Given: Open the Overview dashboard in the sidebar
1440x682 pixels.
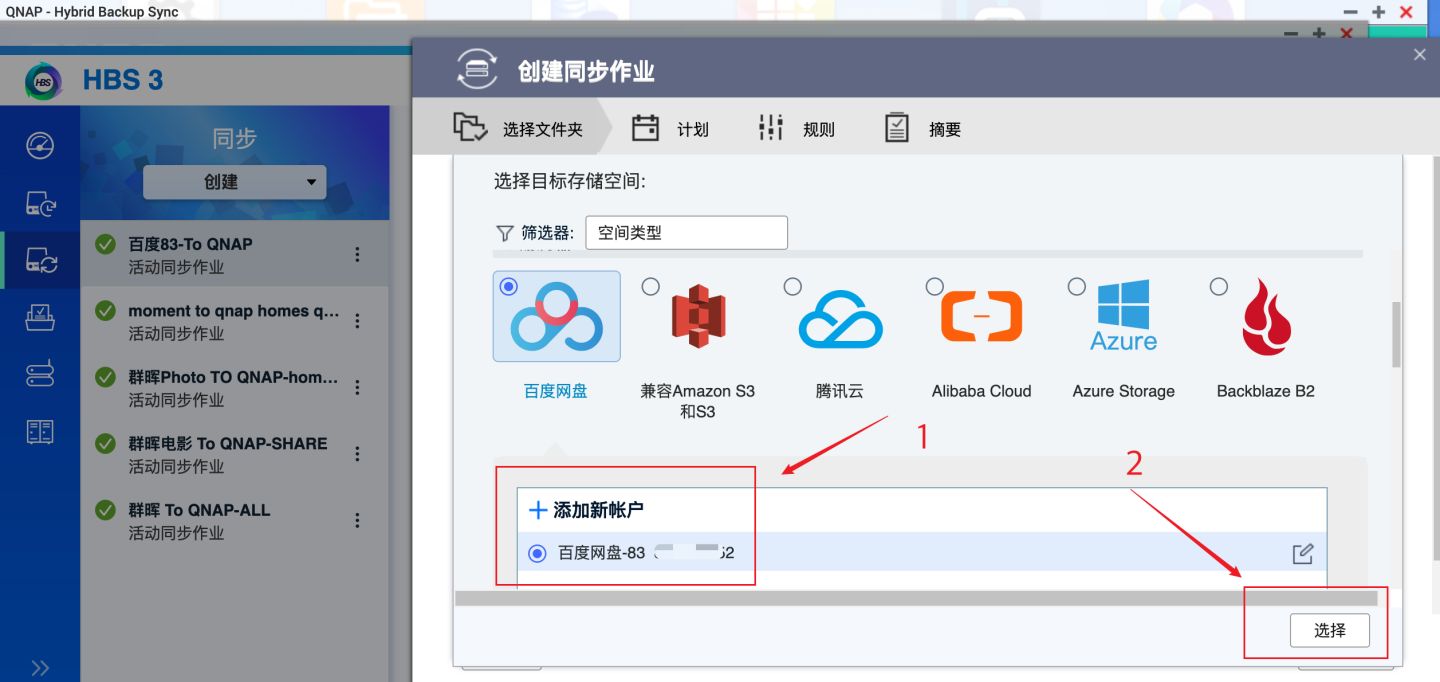Looking at the screenshot, I should 40,144.
